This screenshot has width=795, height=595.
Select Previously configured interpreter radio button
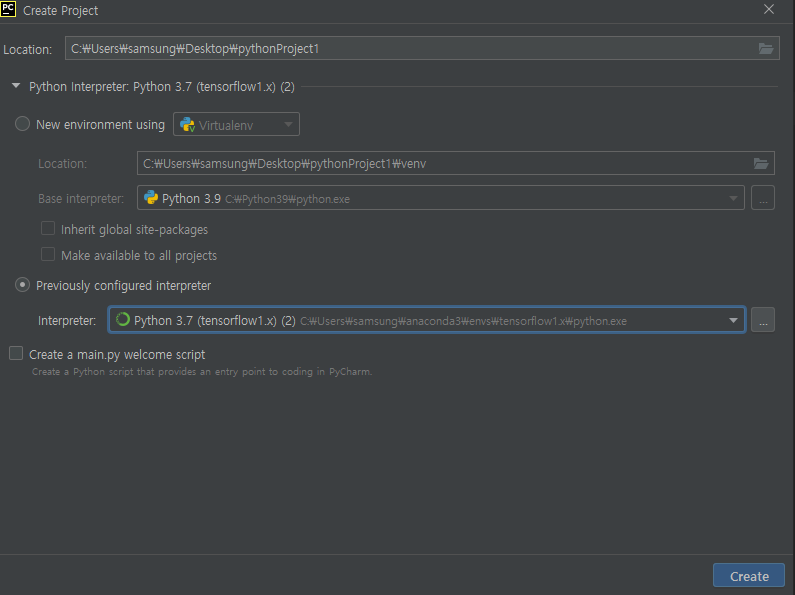click(x=22, y=285)
